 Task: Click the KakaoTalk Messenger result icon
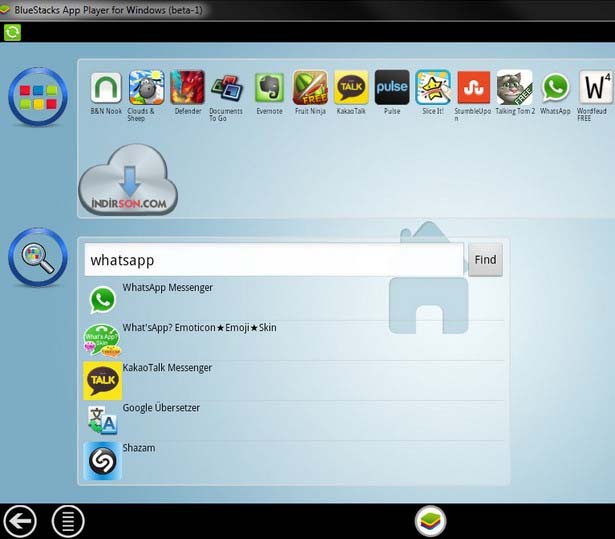tap(102, 381)
